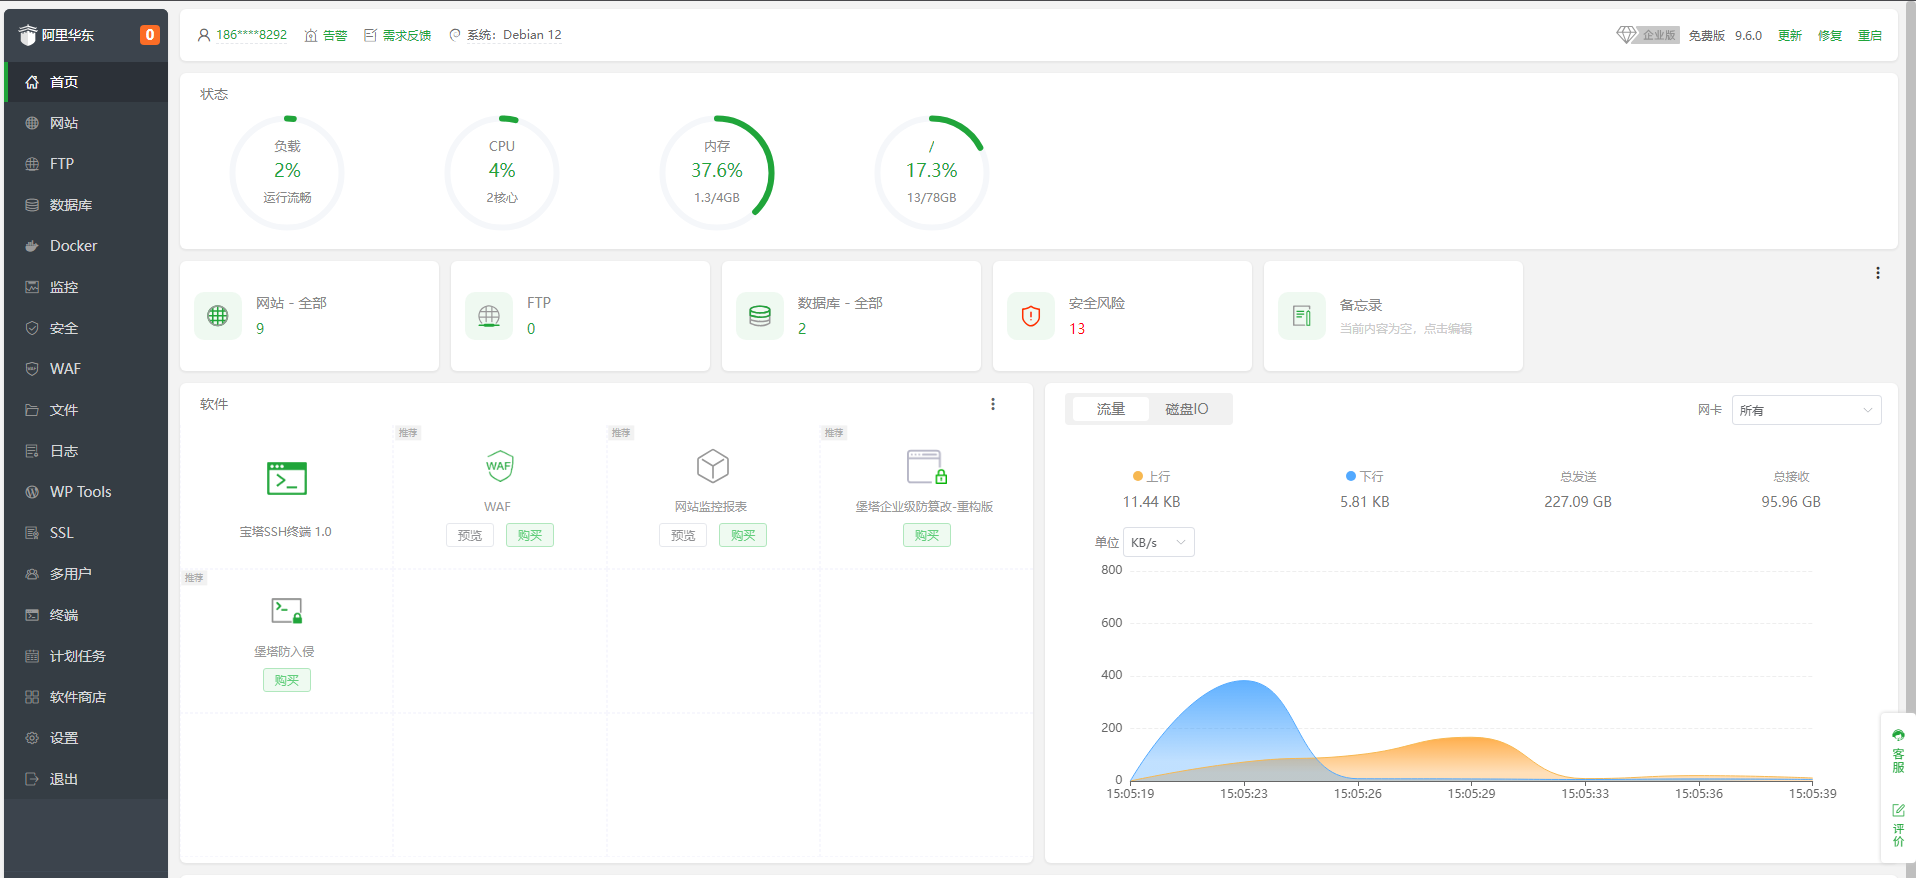The height and width of the screenshot is (878, 1916).
Task: Open the overview cards three-dot menu
Action: [1878, 273]
